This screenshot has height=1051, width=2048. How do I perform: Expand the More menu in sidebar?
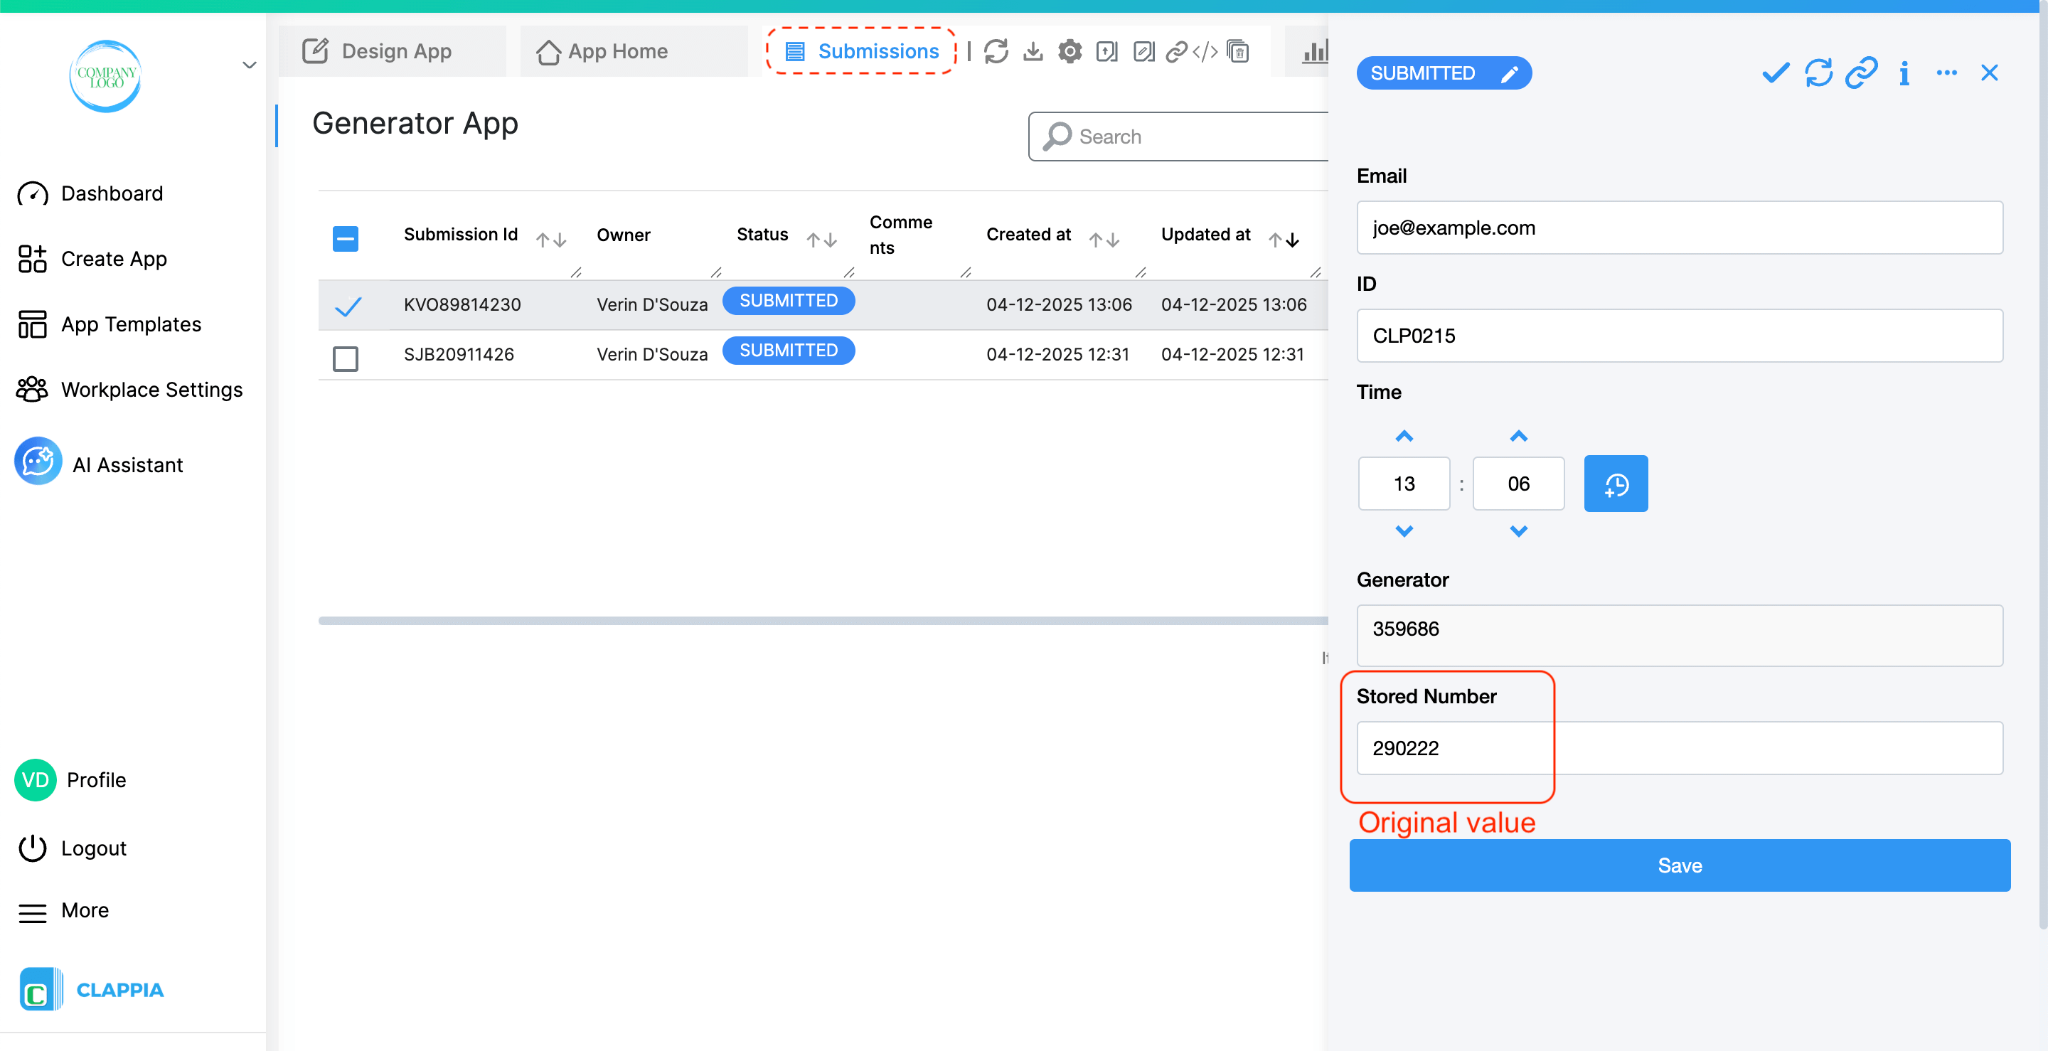coord(64,911)
